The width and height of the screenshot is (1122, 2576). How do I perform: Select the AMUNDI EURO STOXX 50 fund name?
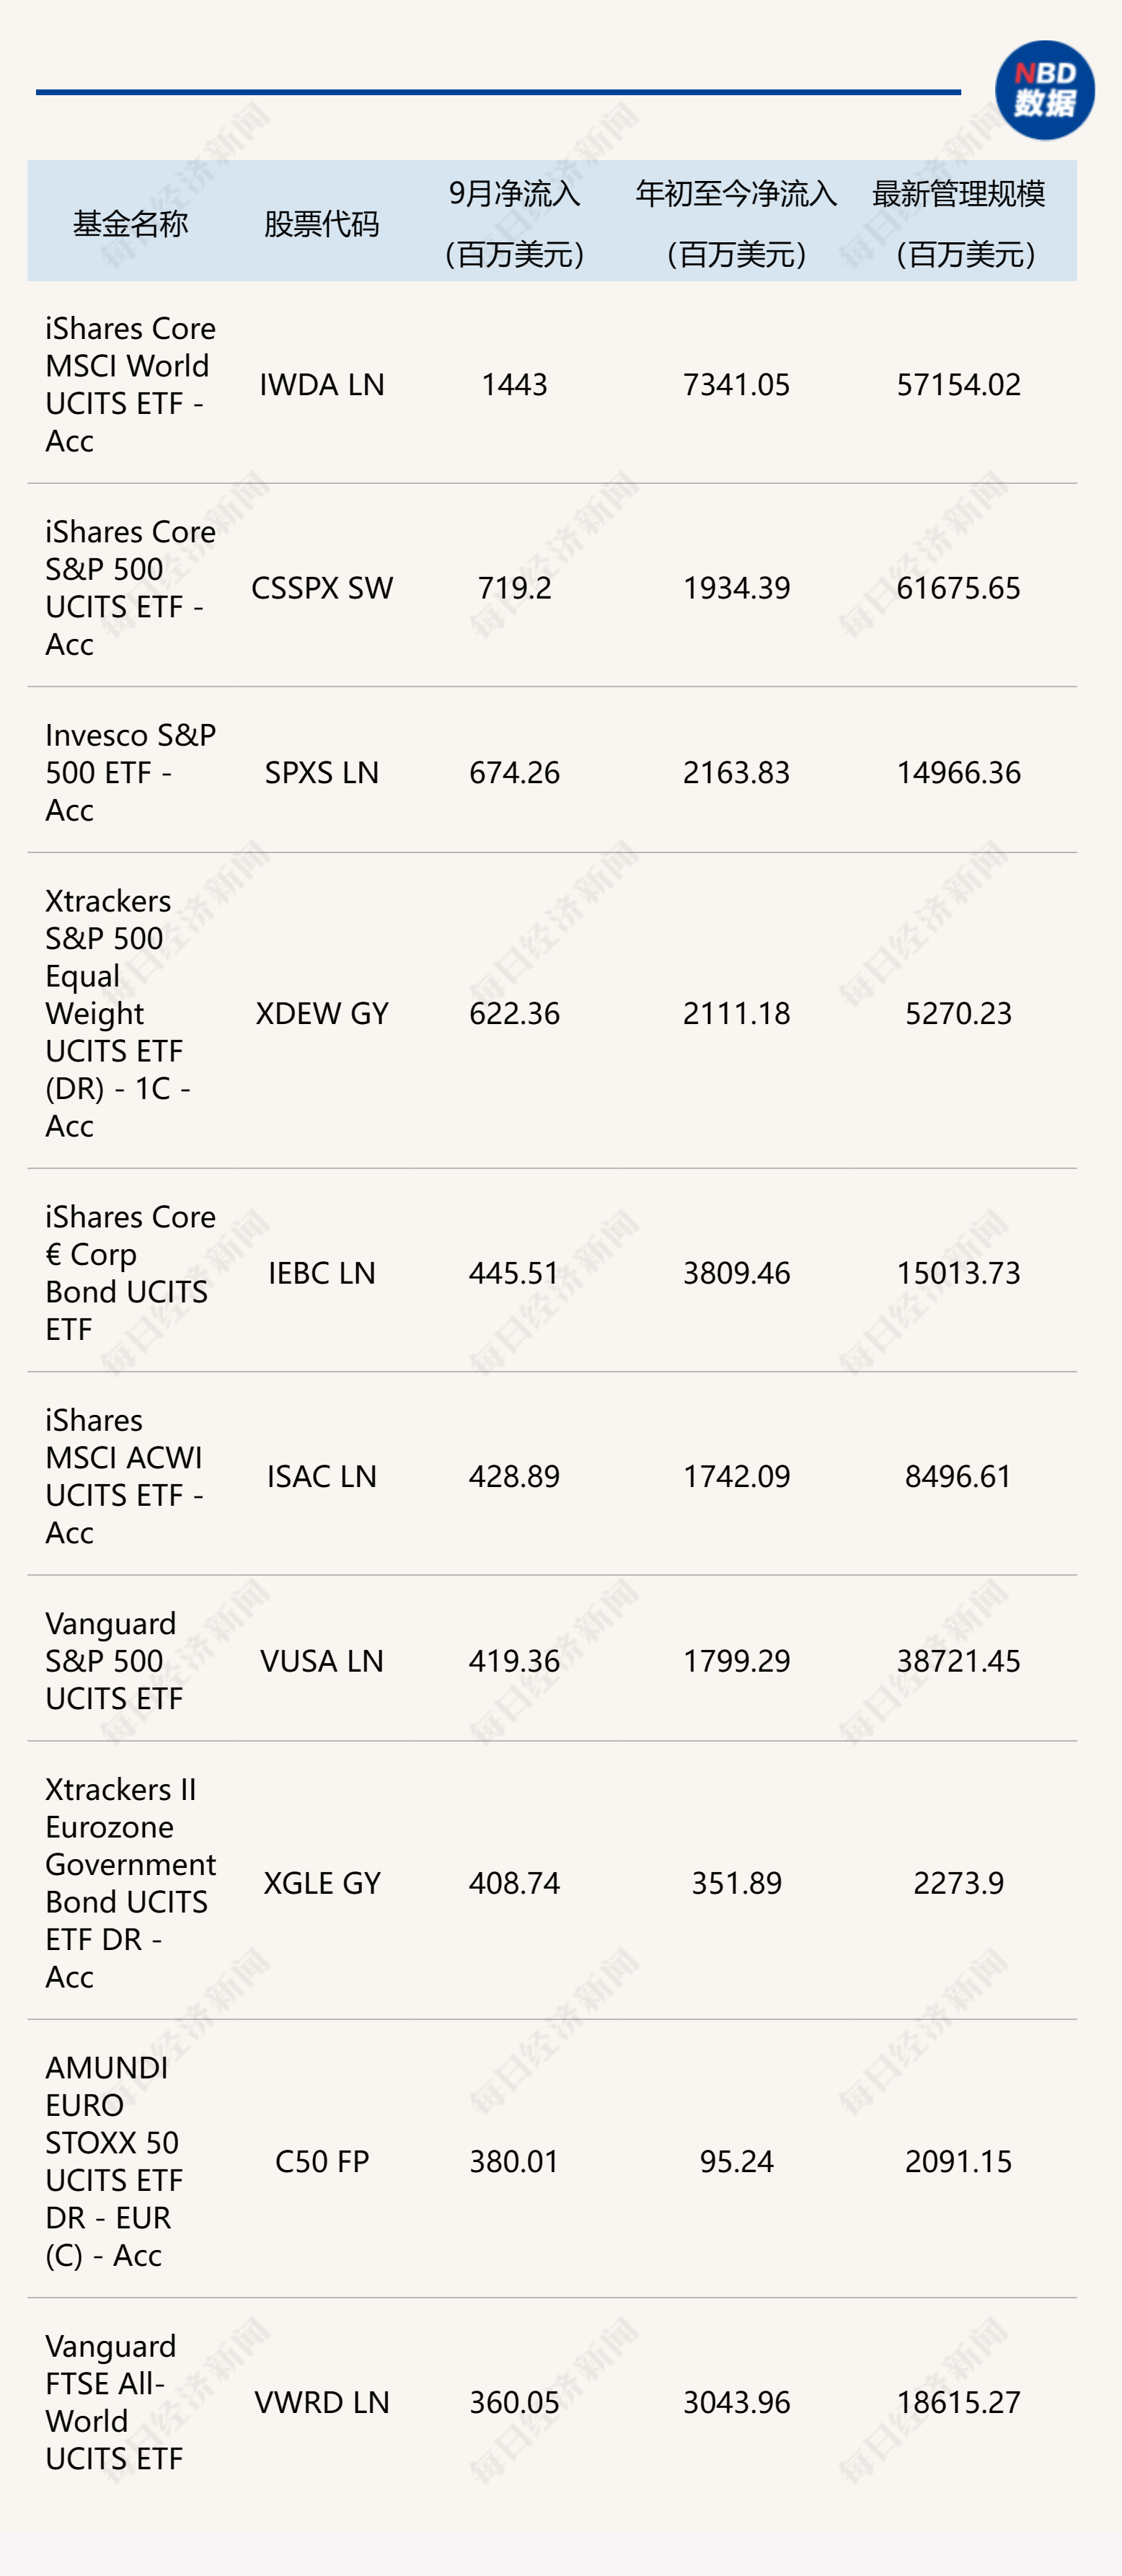[x=114, y=2160]
